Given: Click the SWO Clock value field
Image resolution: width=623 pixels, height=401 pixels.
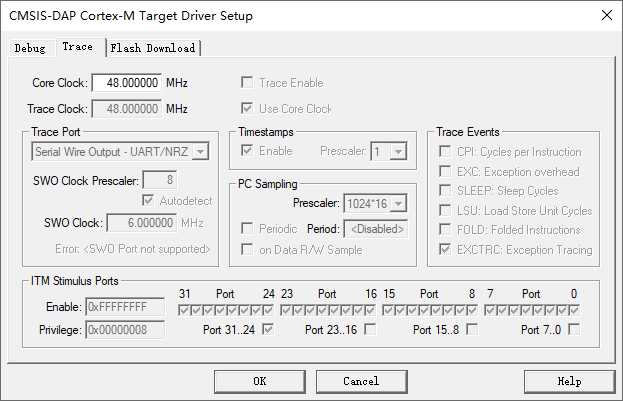Looking at the screenshot, I should click(x=142, y=223).
